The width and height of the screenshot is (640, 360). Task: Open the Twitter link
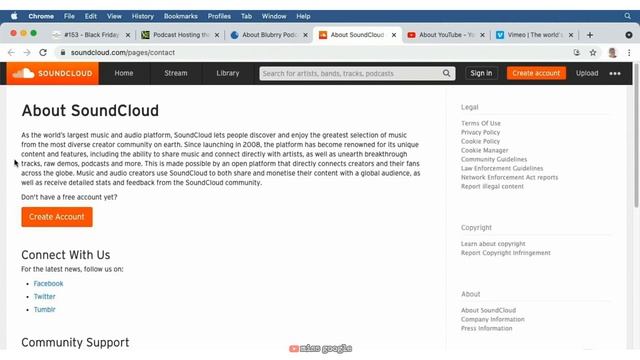pos(44,297)
